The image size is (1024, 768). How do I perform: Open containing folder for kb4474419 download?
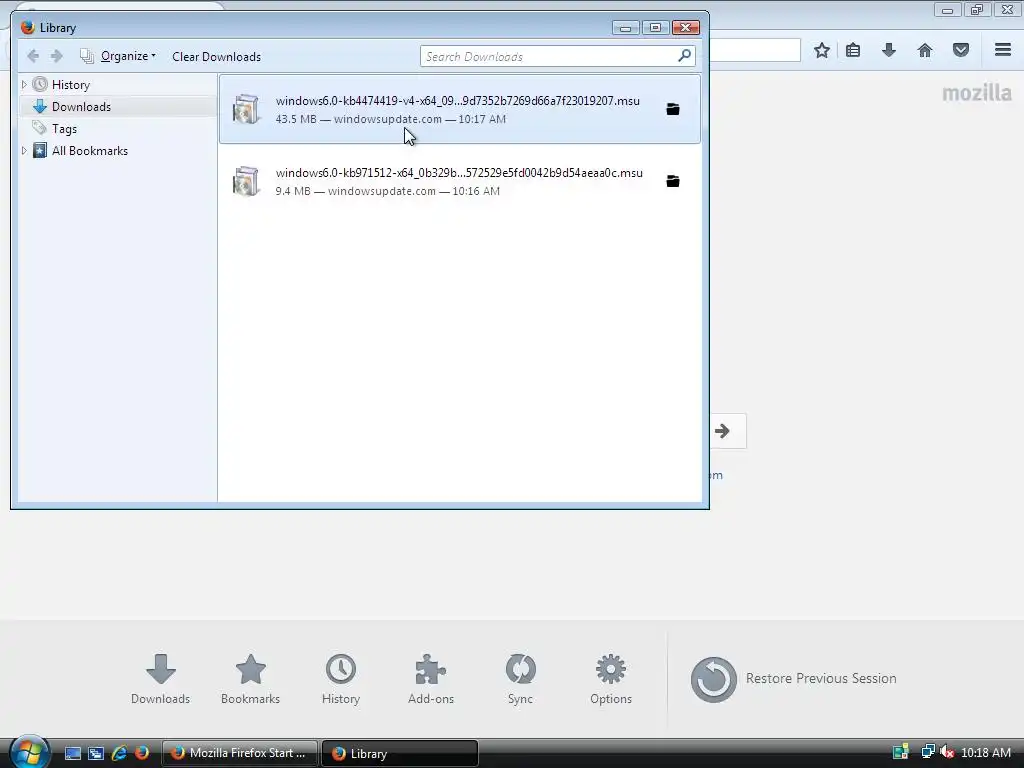[673, 109]
